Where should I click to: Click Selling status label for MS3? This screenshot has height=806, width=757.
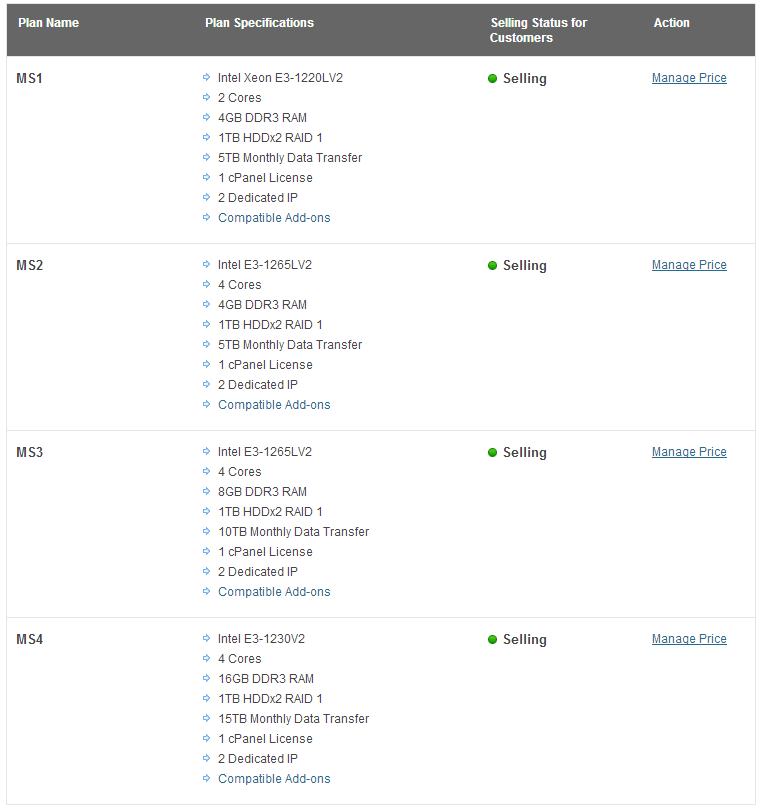click(525, 453)
